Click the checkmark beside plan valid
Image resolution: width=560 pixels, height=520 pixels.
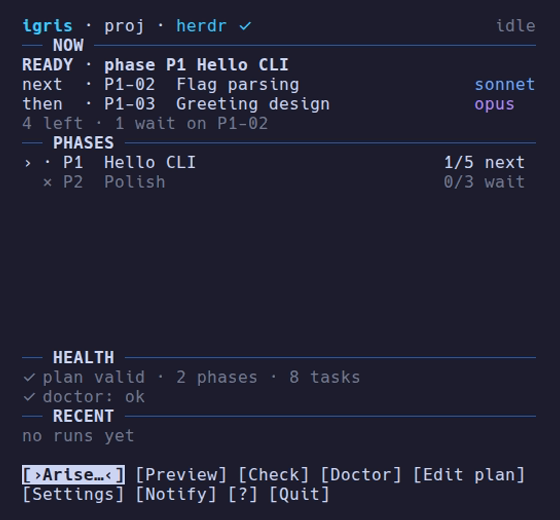tap(29, 377)
